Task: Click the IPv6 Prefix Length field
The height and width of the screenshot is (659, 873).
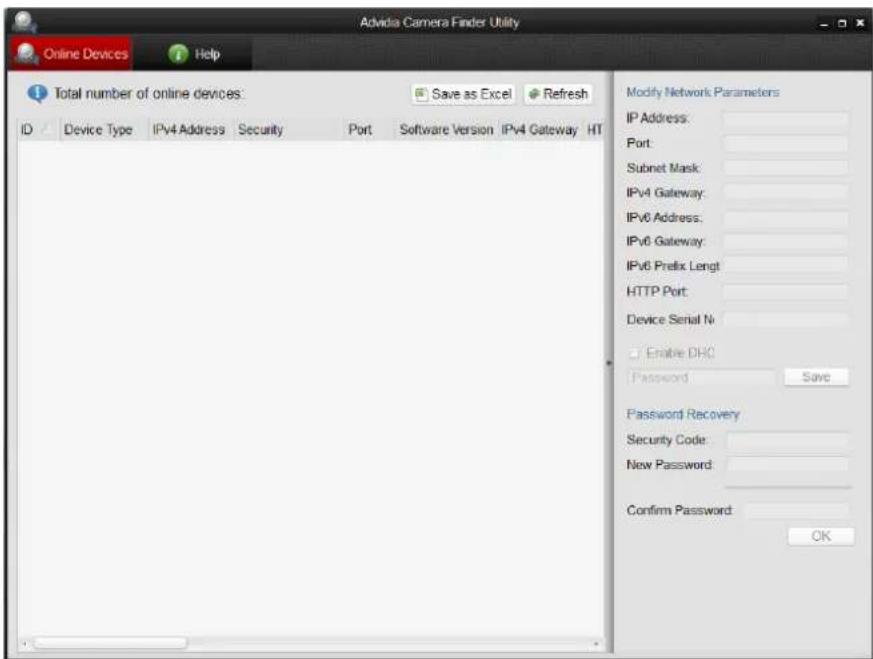Action: [785, 266]
